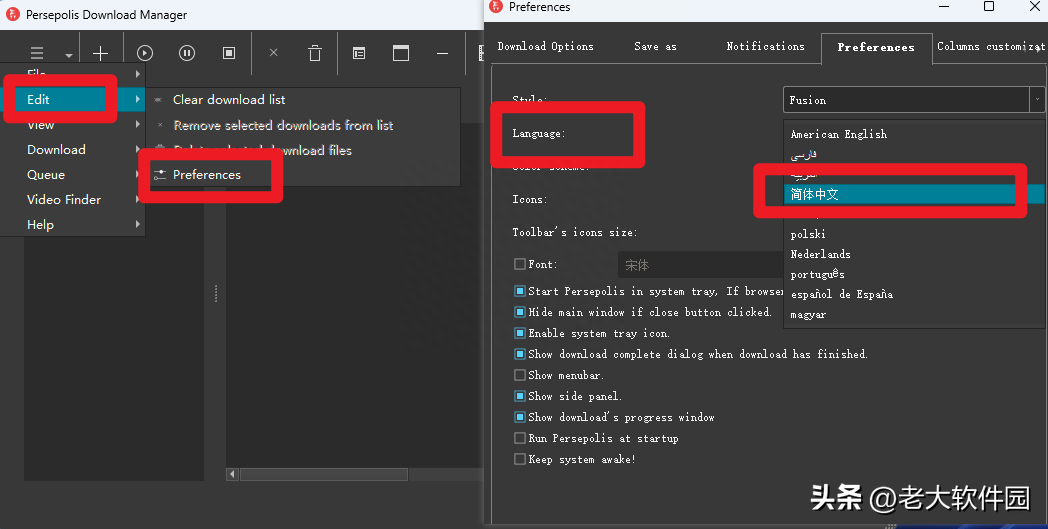Screen dimensions: 1048x529
Task: Click the download properties icon
Action: [x=359, y=53]
